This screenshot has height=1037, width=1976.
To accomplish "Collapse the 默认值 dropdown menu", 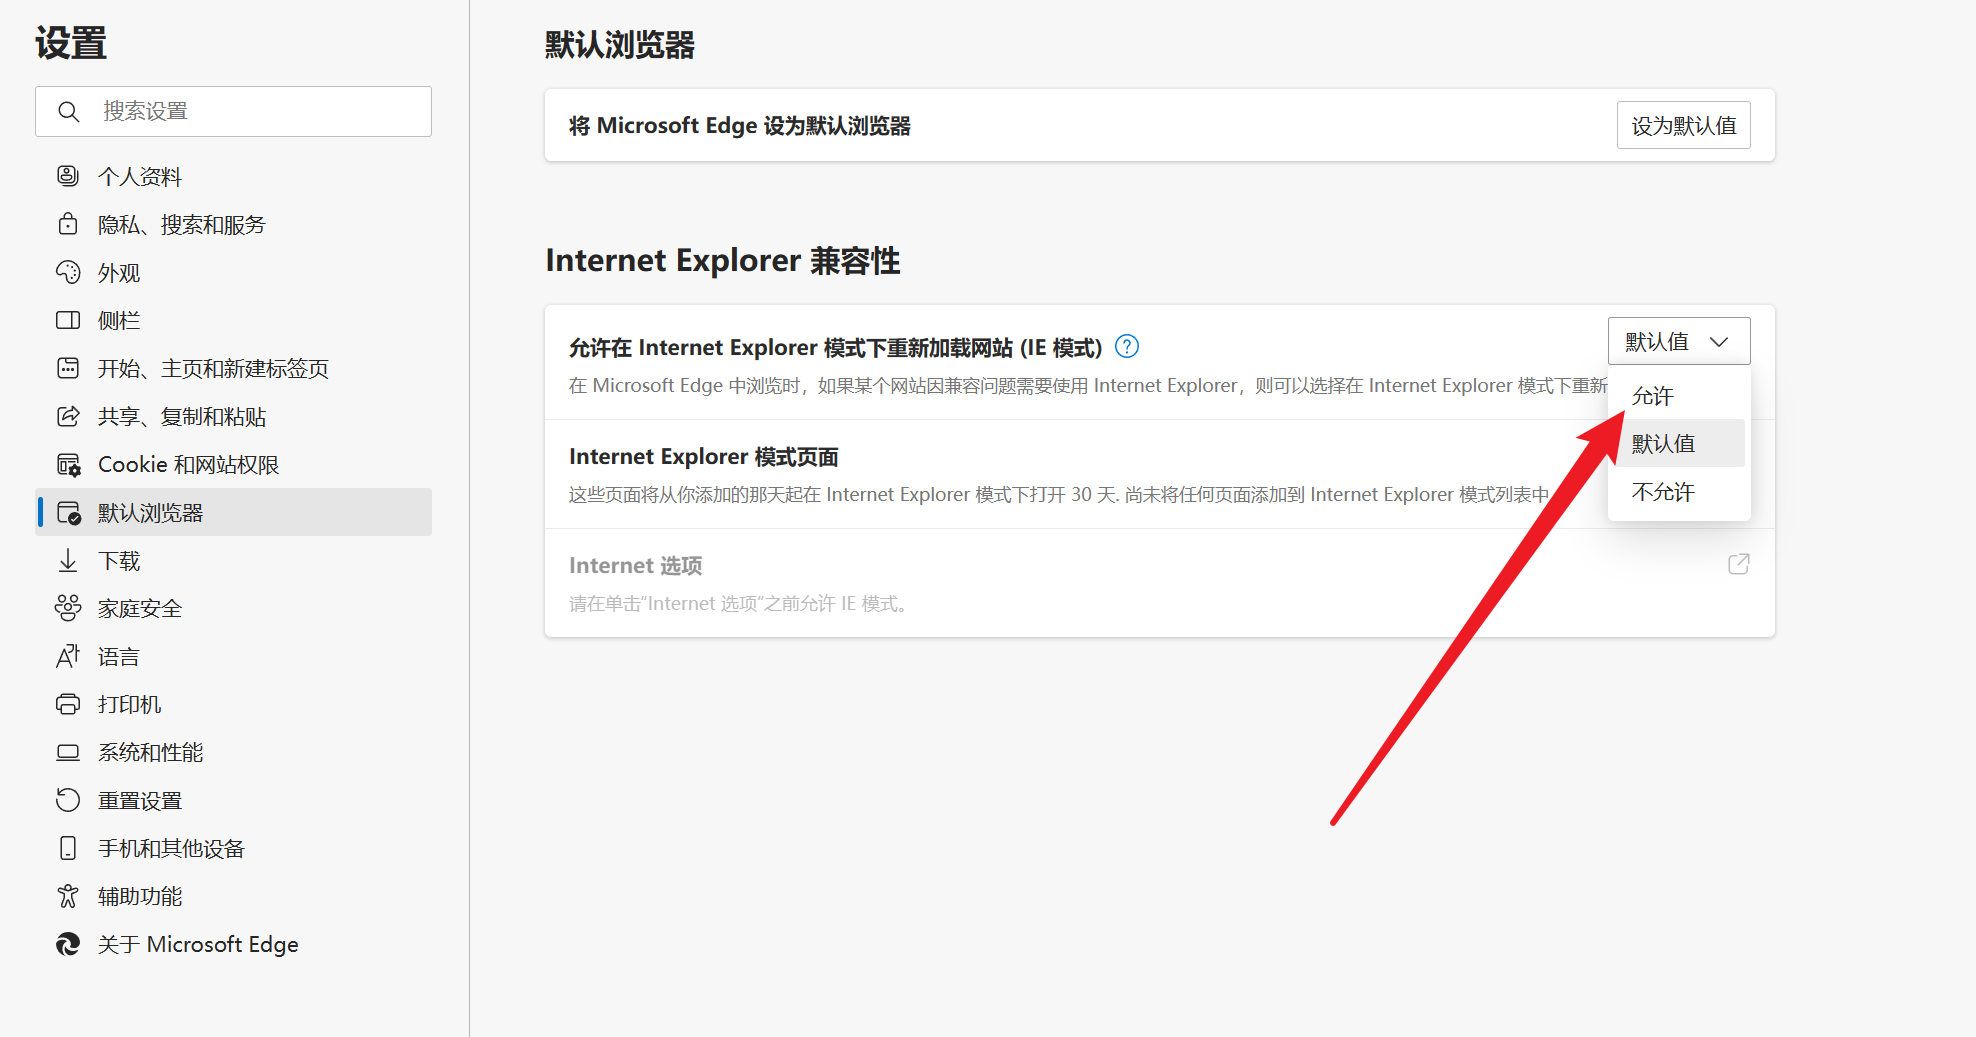I will click(x=1679, y=341).
